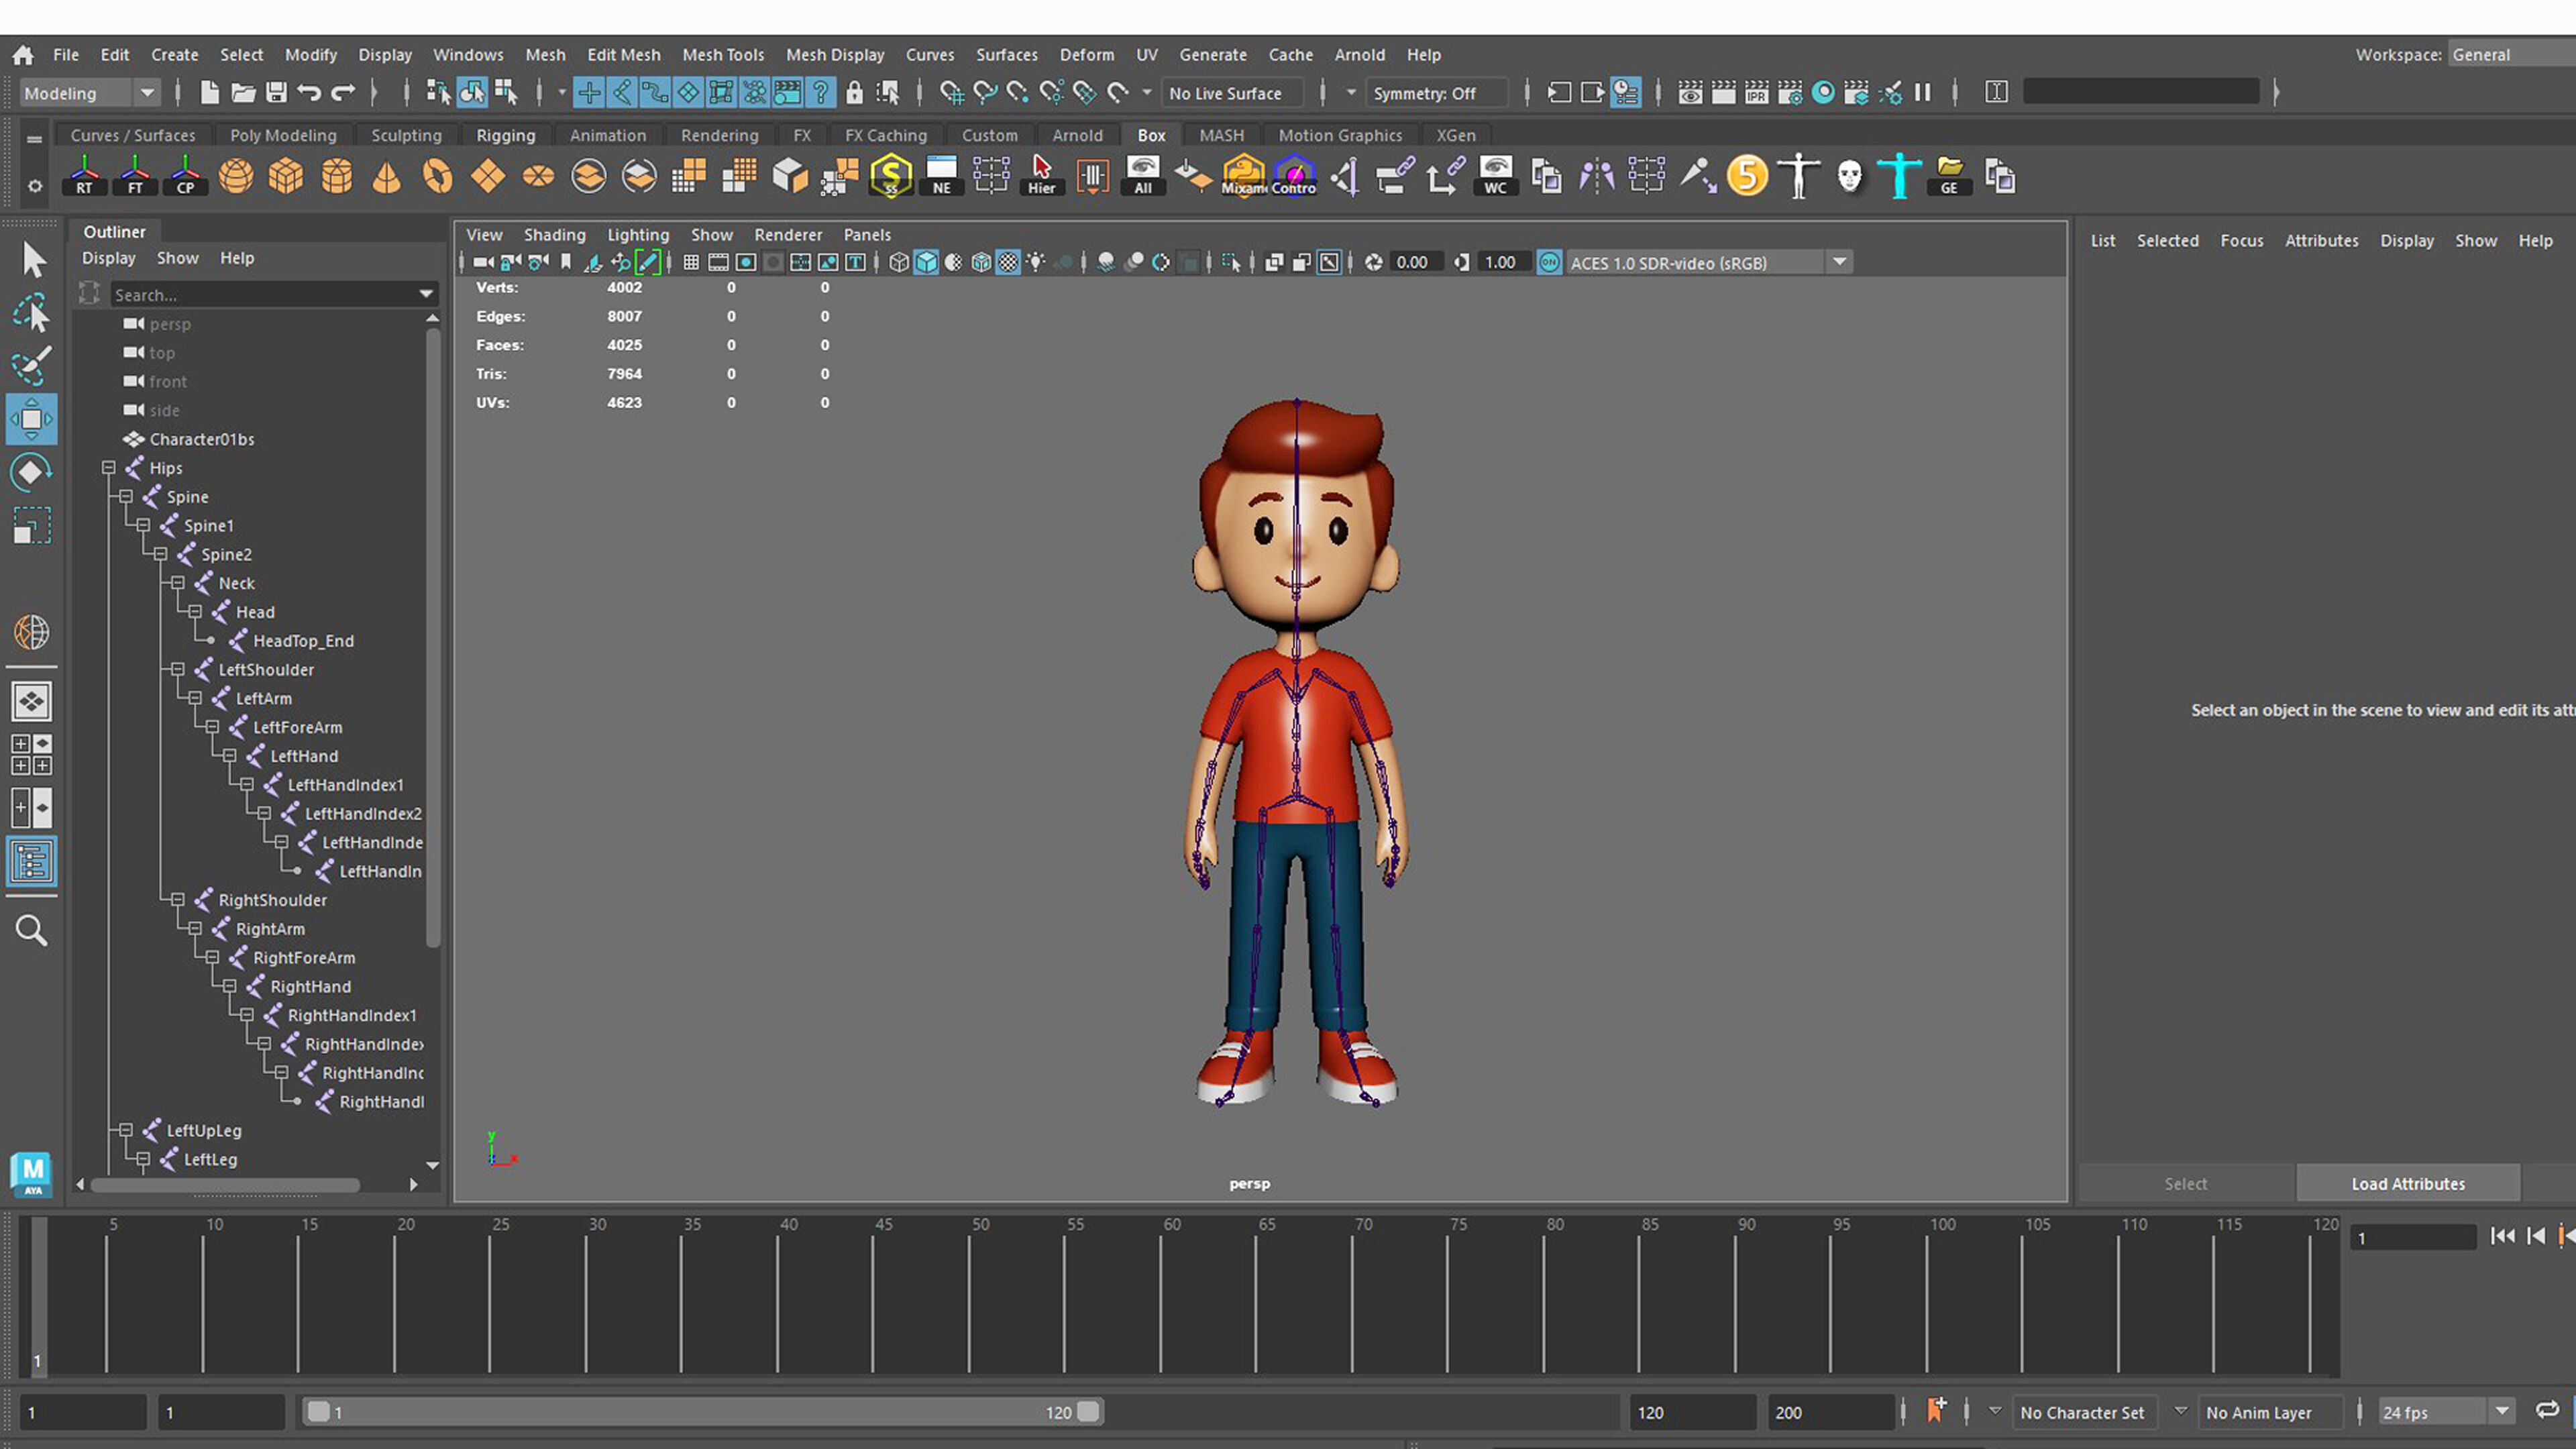Open the Deform menu
Viewport: 2576px width, 1449px height.
click(x=1087, y=55)
